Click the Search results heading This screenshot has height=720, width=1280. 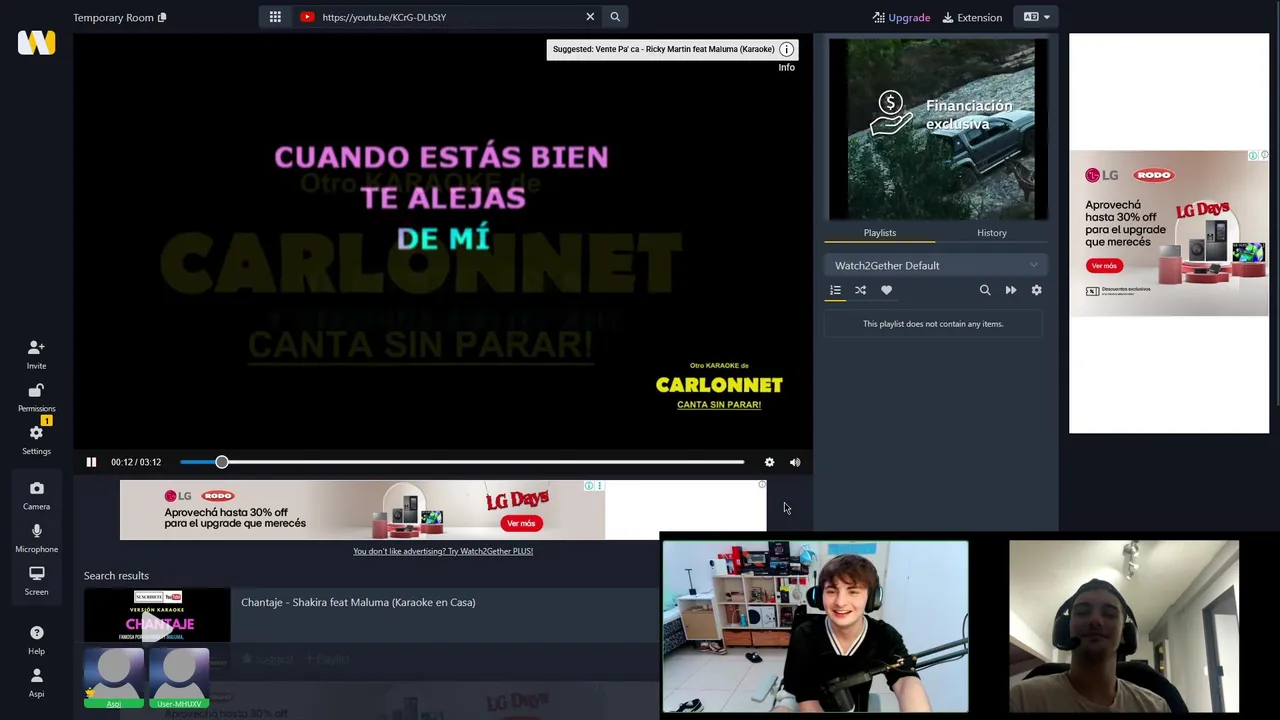pyautogui.click(x=116, y=576)
